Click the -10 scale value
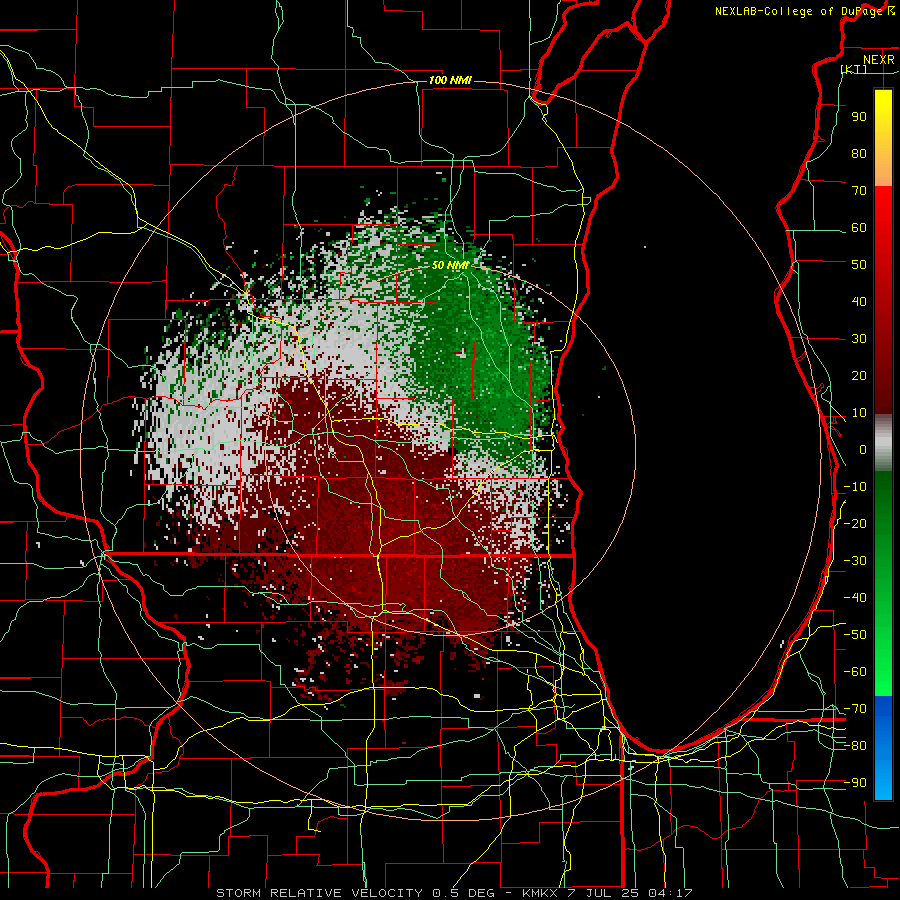The image size is (900, 900). pyautogui.click(x=855, y=487)
